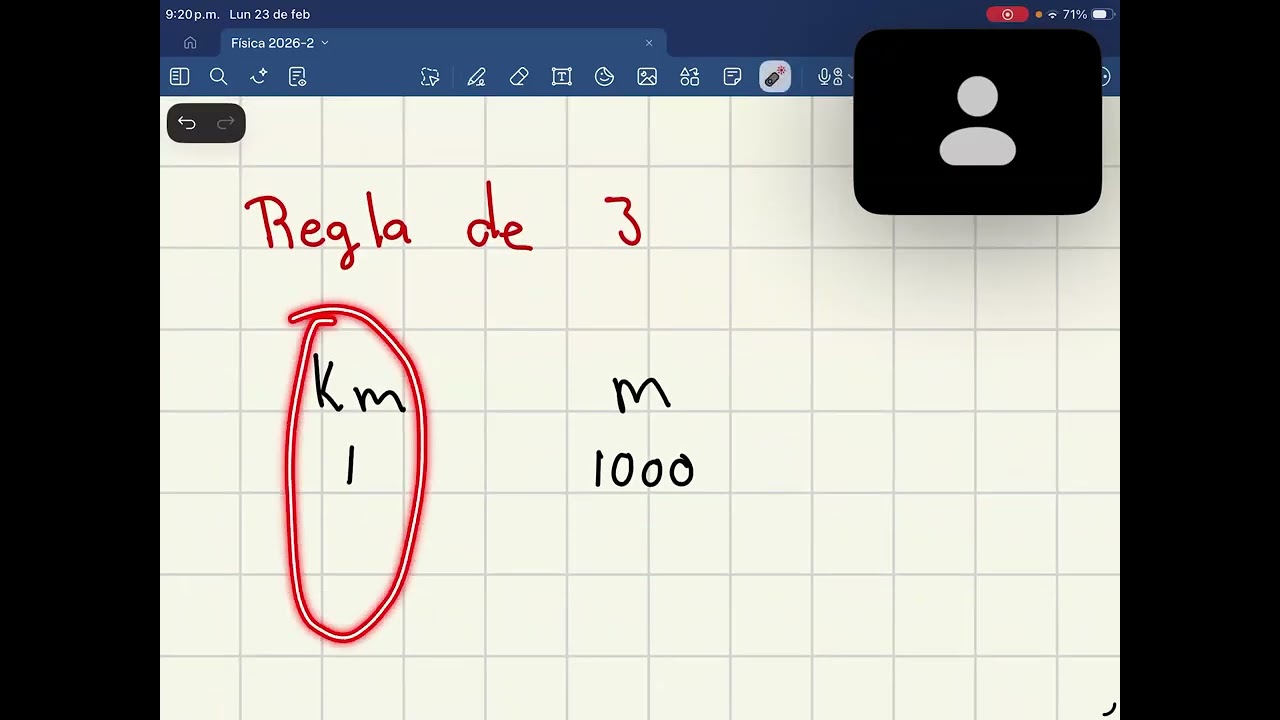Image resolution: width=1280 pixels, height=720 pixels.
Task: Toggle the Laser pointer tool
Action: pyautogui.click(x=775, y=77)
